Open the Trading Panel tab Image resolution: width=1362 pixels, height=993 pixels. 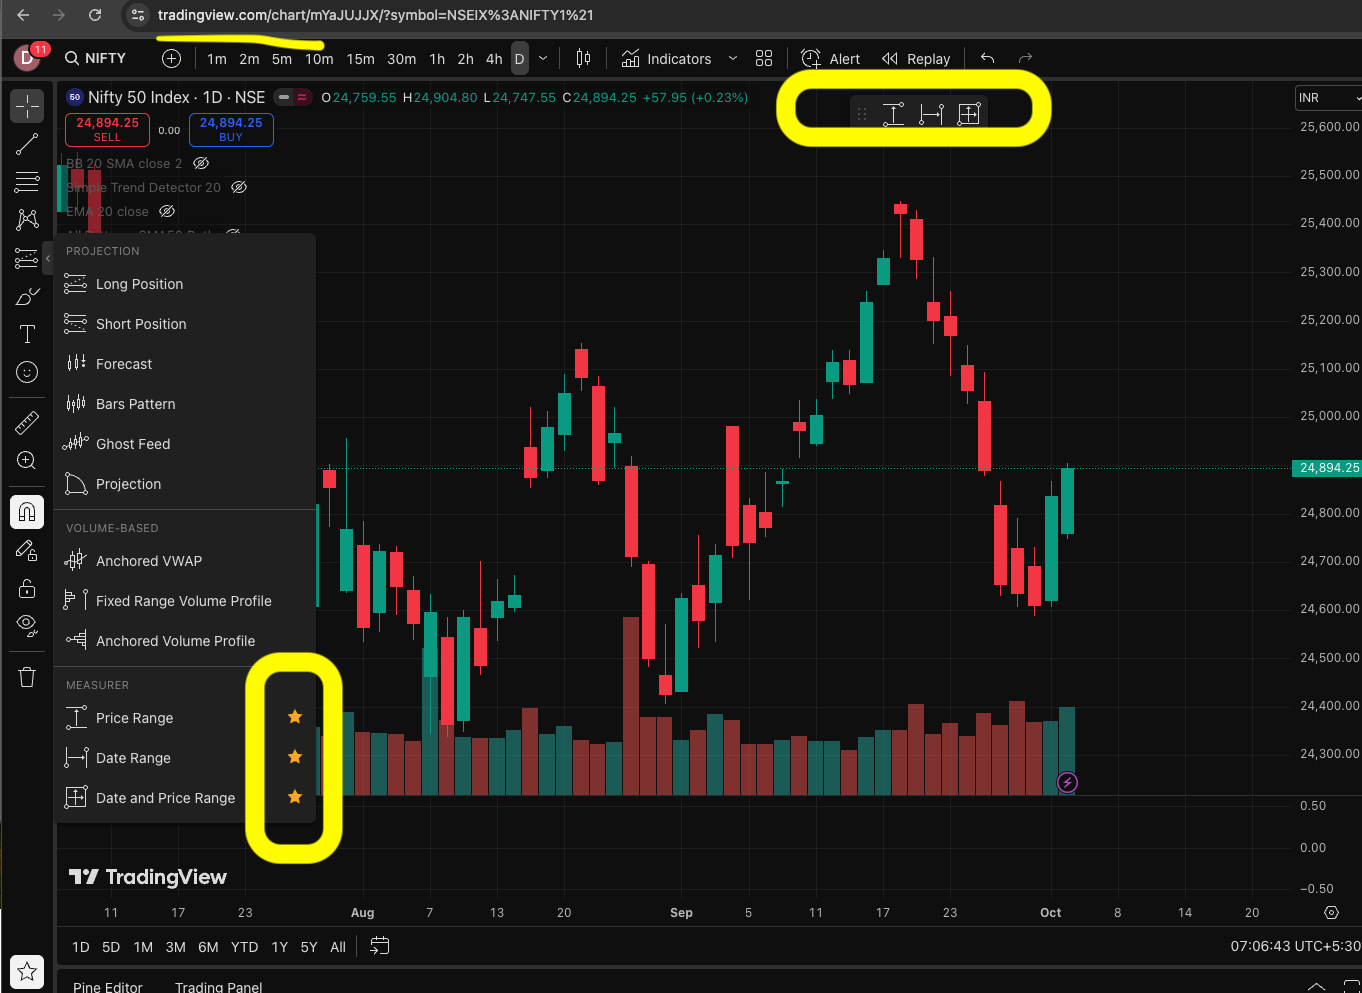click(x=219, y=987)
